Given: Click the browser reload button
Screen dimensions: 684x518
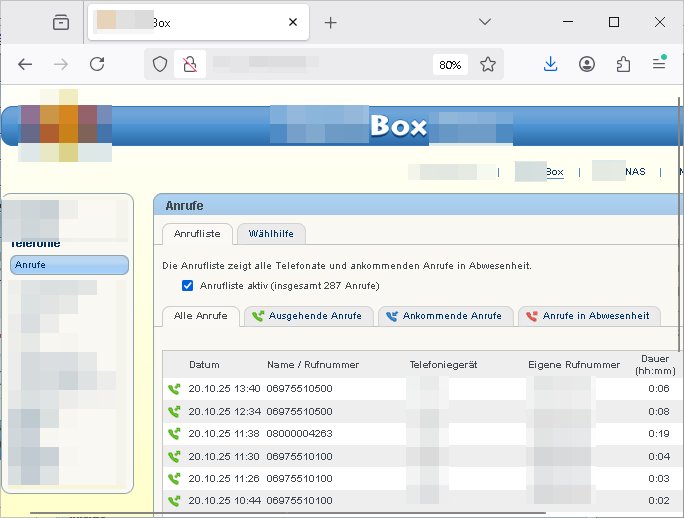Looking at the screenshot, I should 97,64.
